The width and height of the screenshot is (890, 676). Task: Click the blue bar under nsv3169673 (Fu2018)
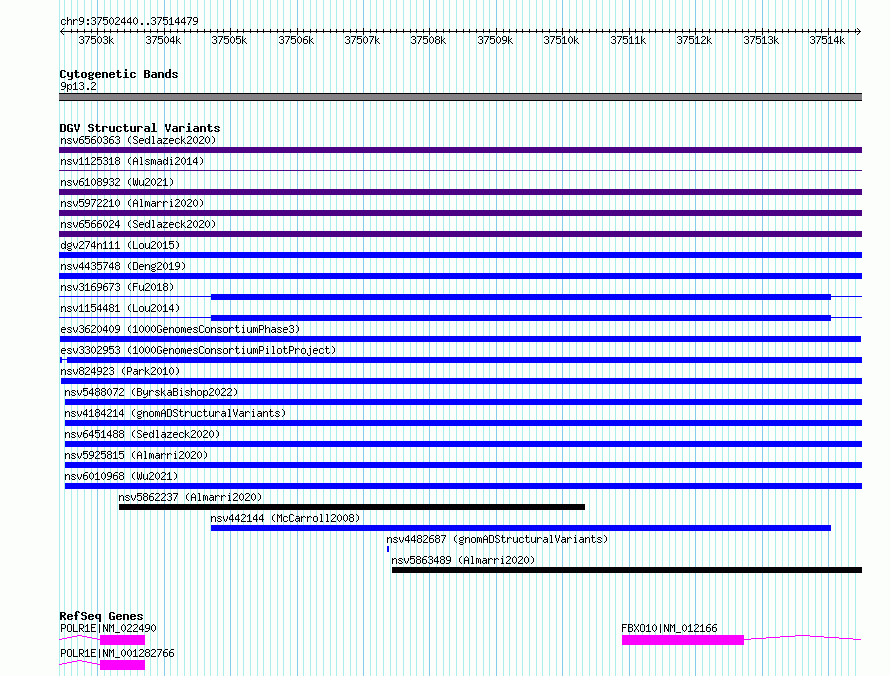(520, 297)
